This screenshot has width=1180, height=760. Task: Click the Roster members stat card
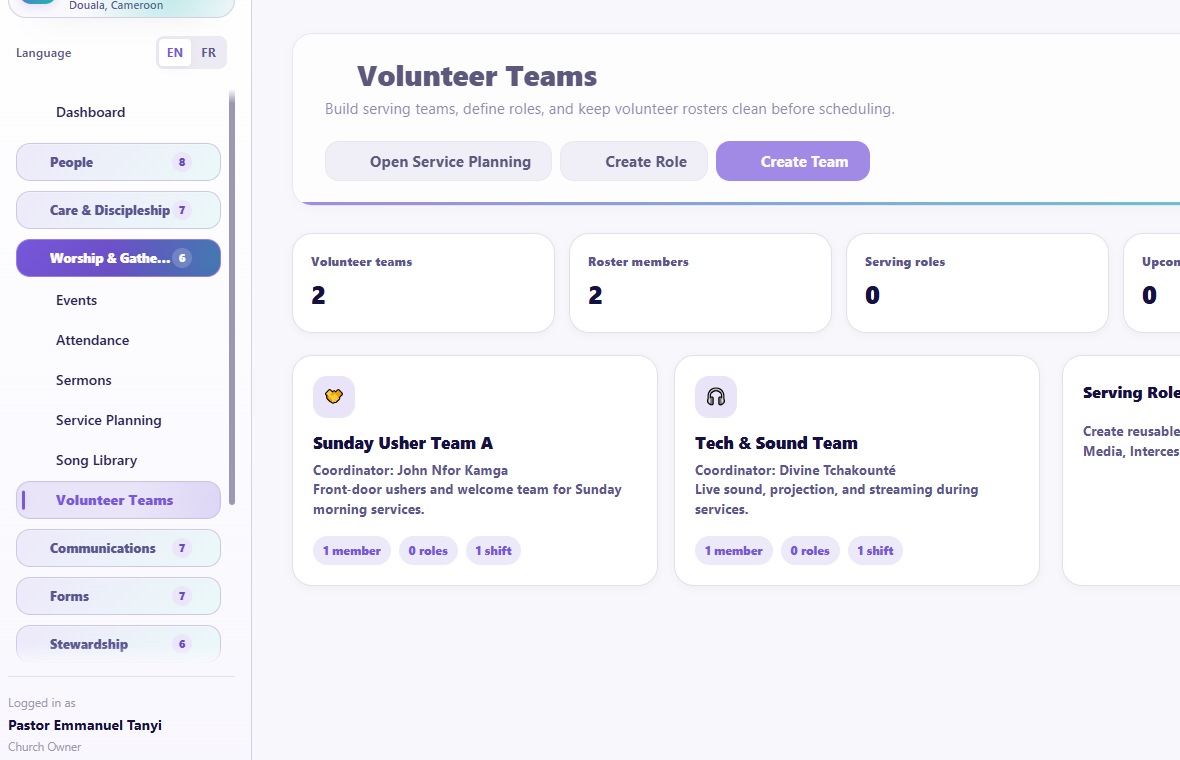coord(701,283)
